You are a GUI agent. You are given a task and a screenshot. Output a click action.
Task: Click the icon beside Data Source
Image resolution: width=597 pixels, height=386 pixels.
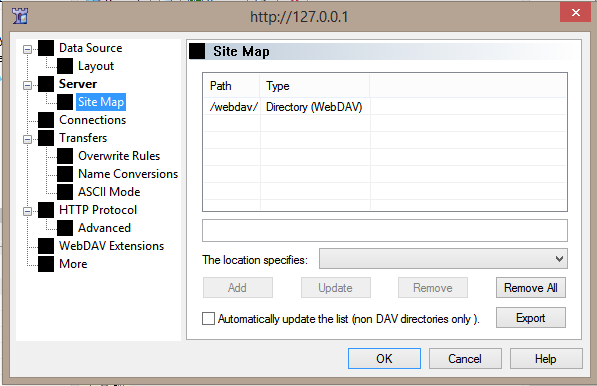46,48
